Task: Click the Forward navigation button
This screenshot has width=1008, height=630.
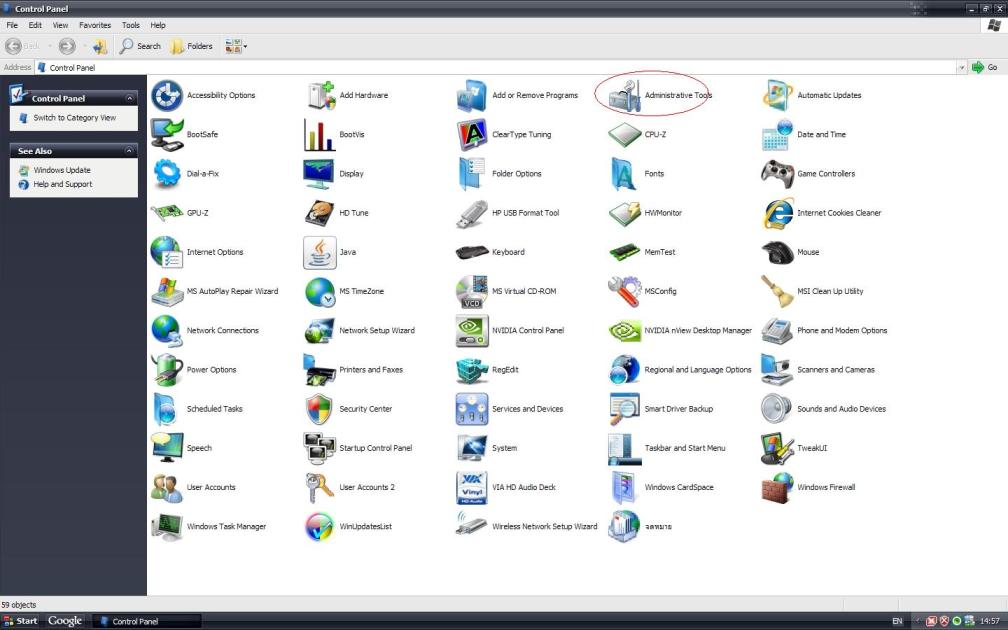Action: [67, 46]
